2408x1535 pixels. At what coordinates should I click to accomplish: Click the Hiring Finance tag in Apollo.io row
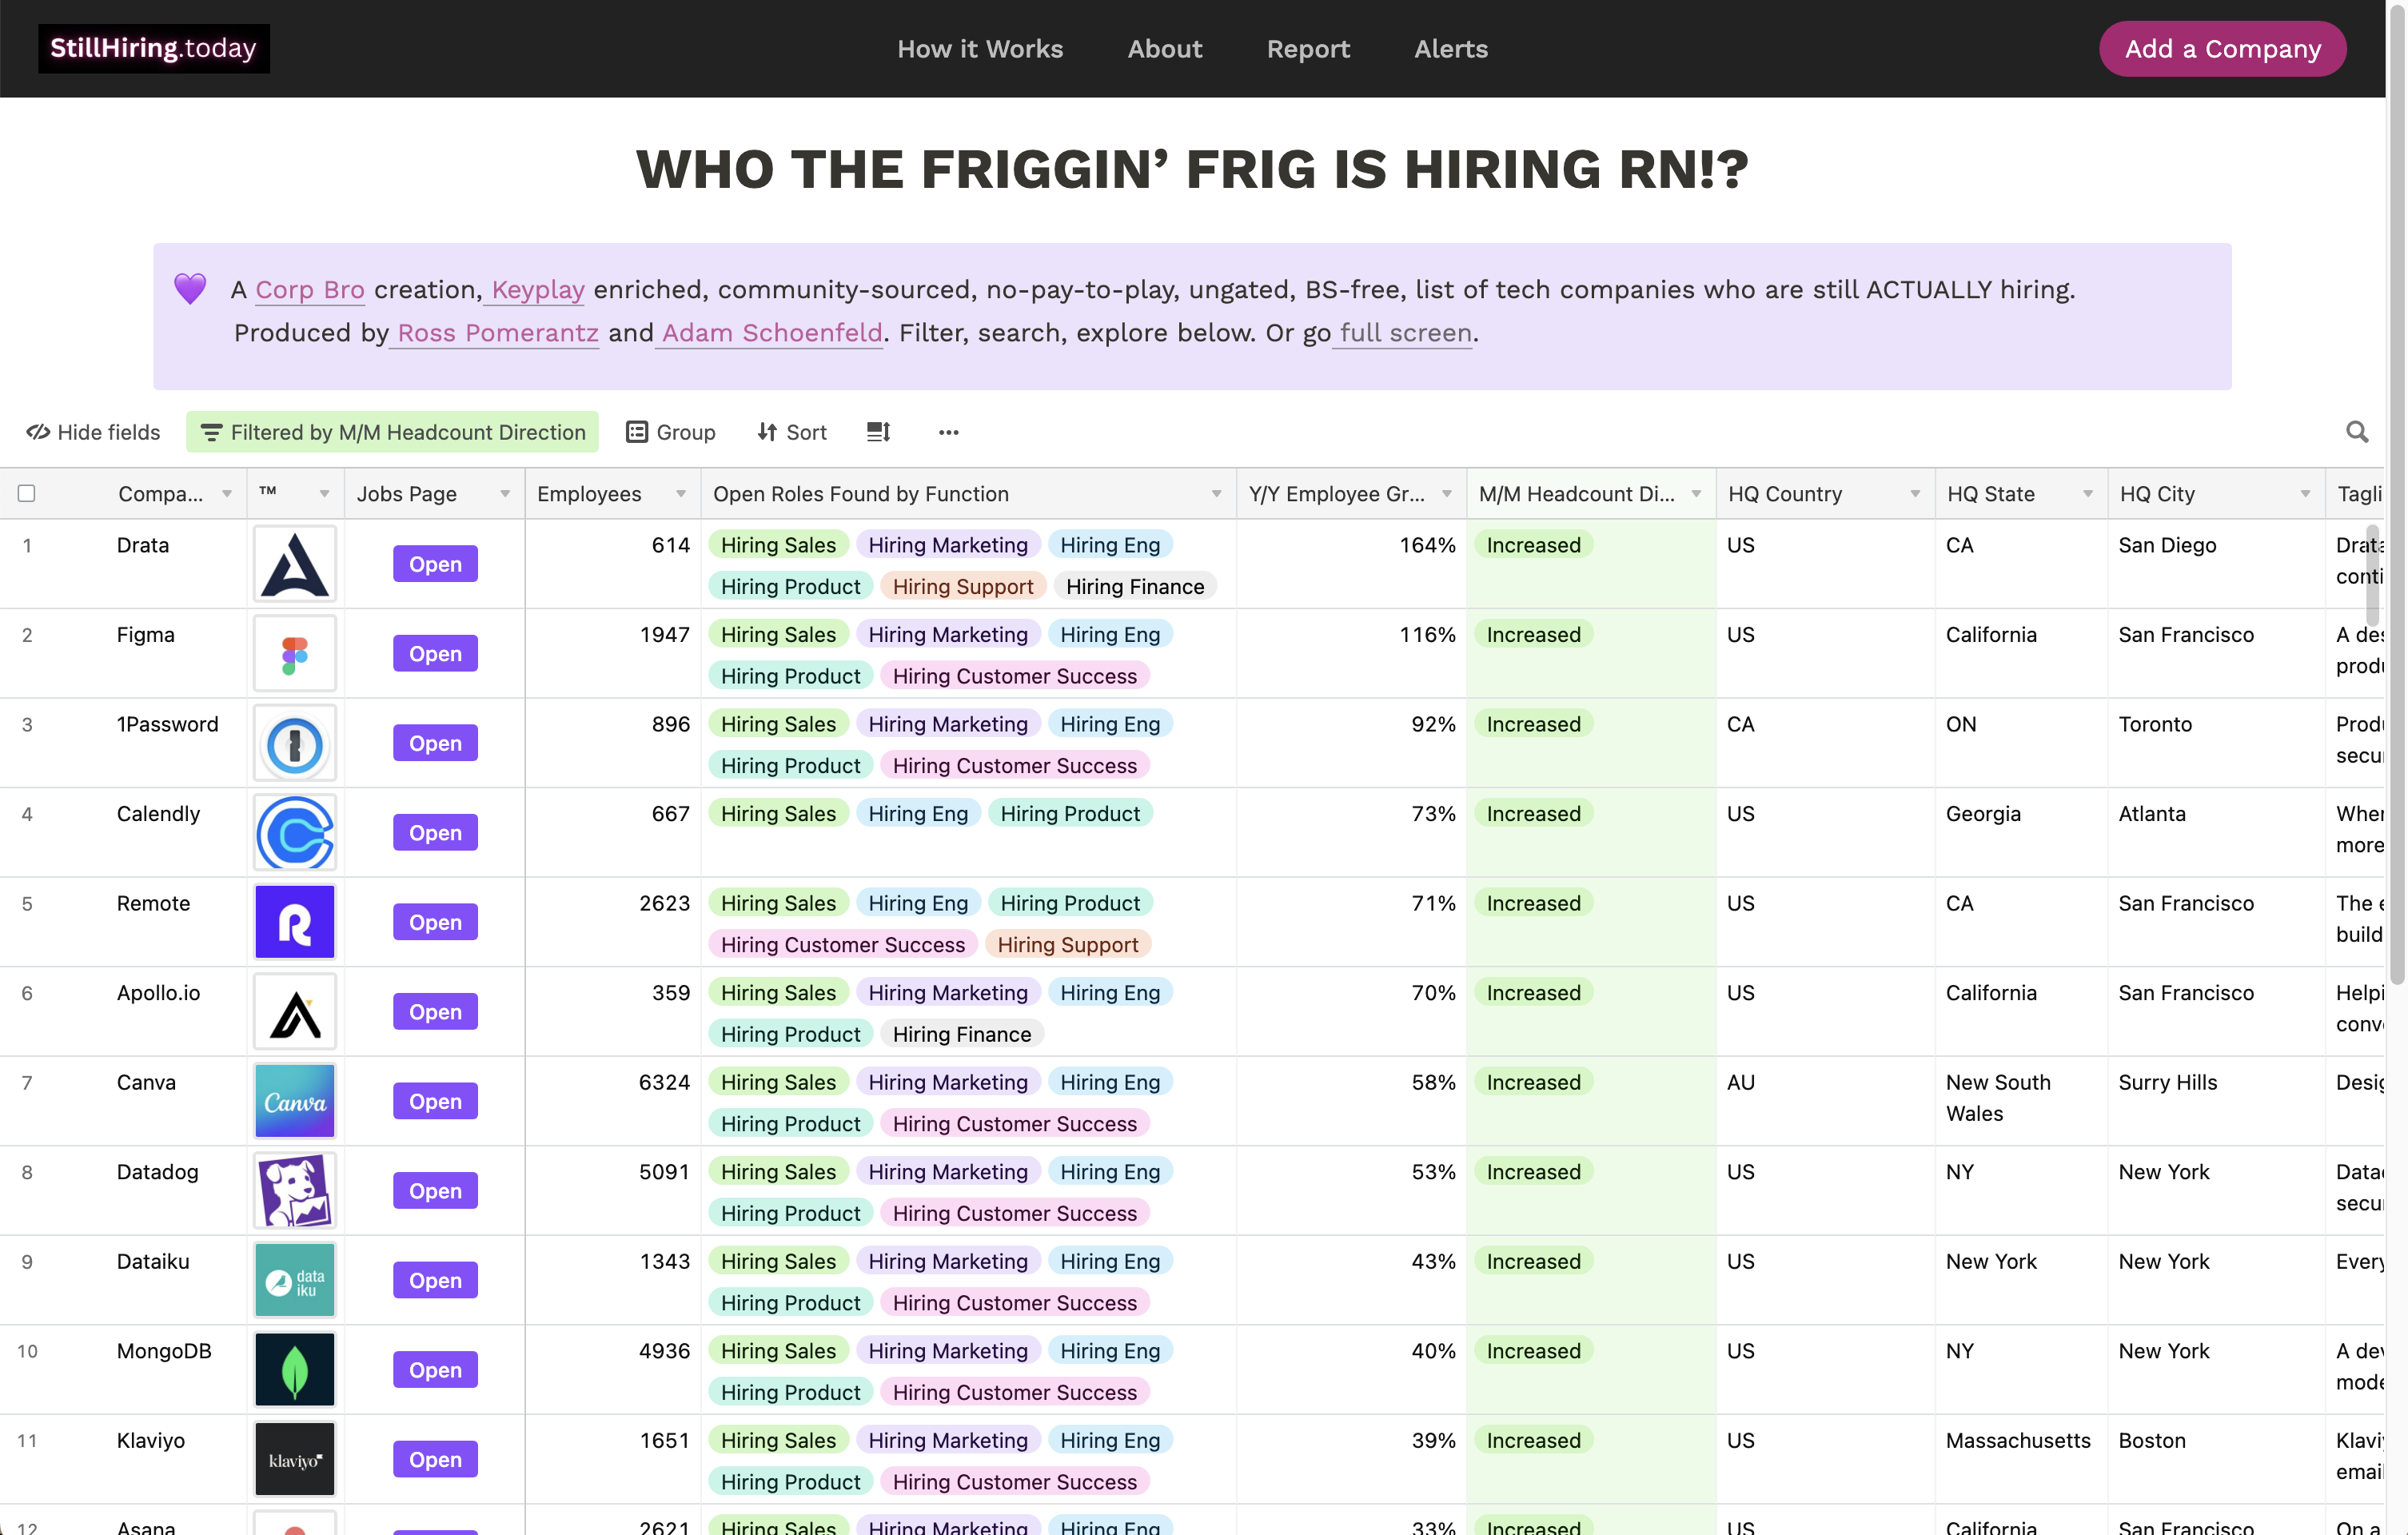(962, 1034)
